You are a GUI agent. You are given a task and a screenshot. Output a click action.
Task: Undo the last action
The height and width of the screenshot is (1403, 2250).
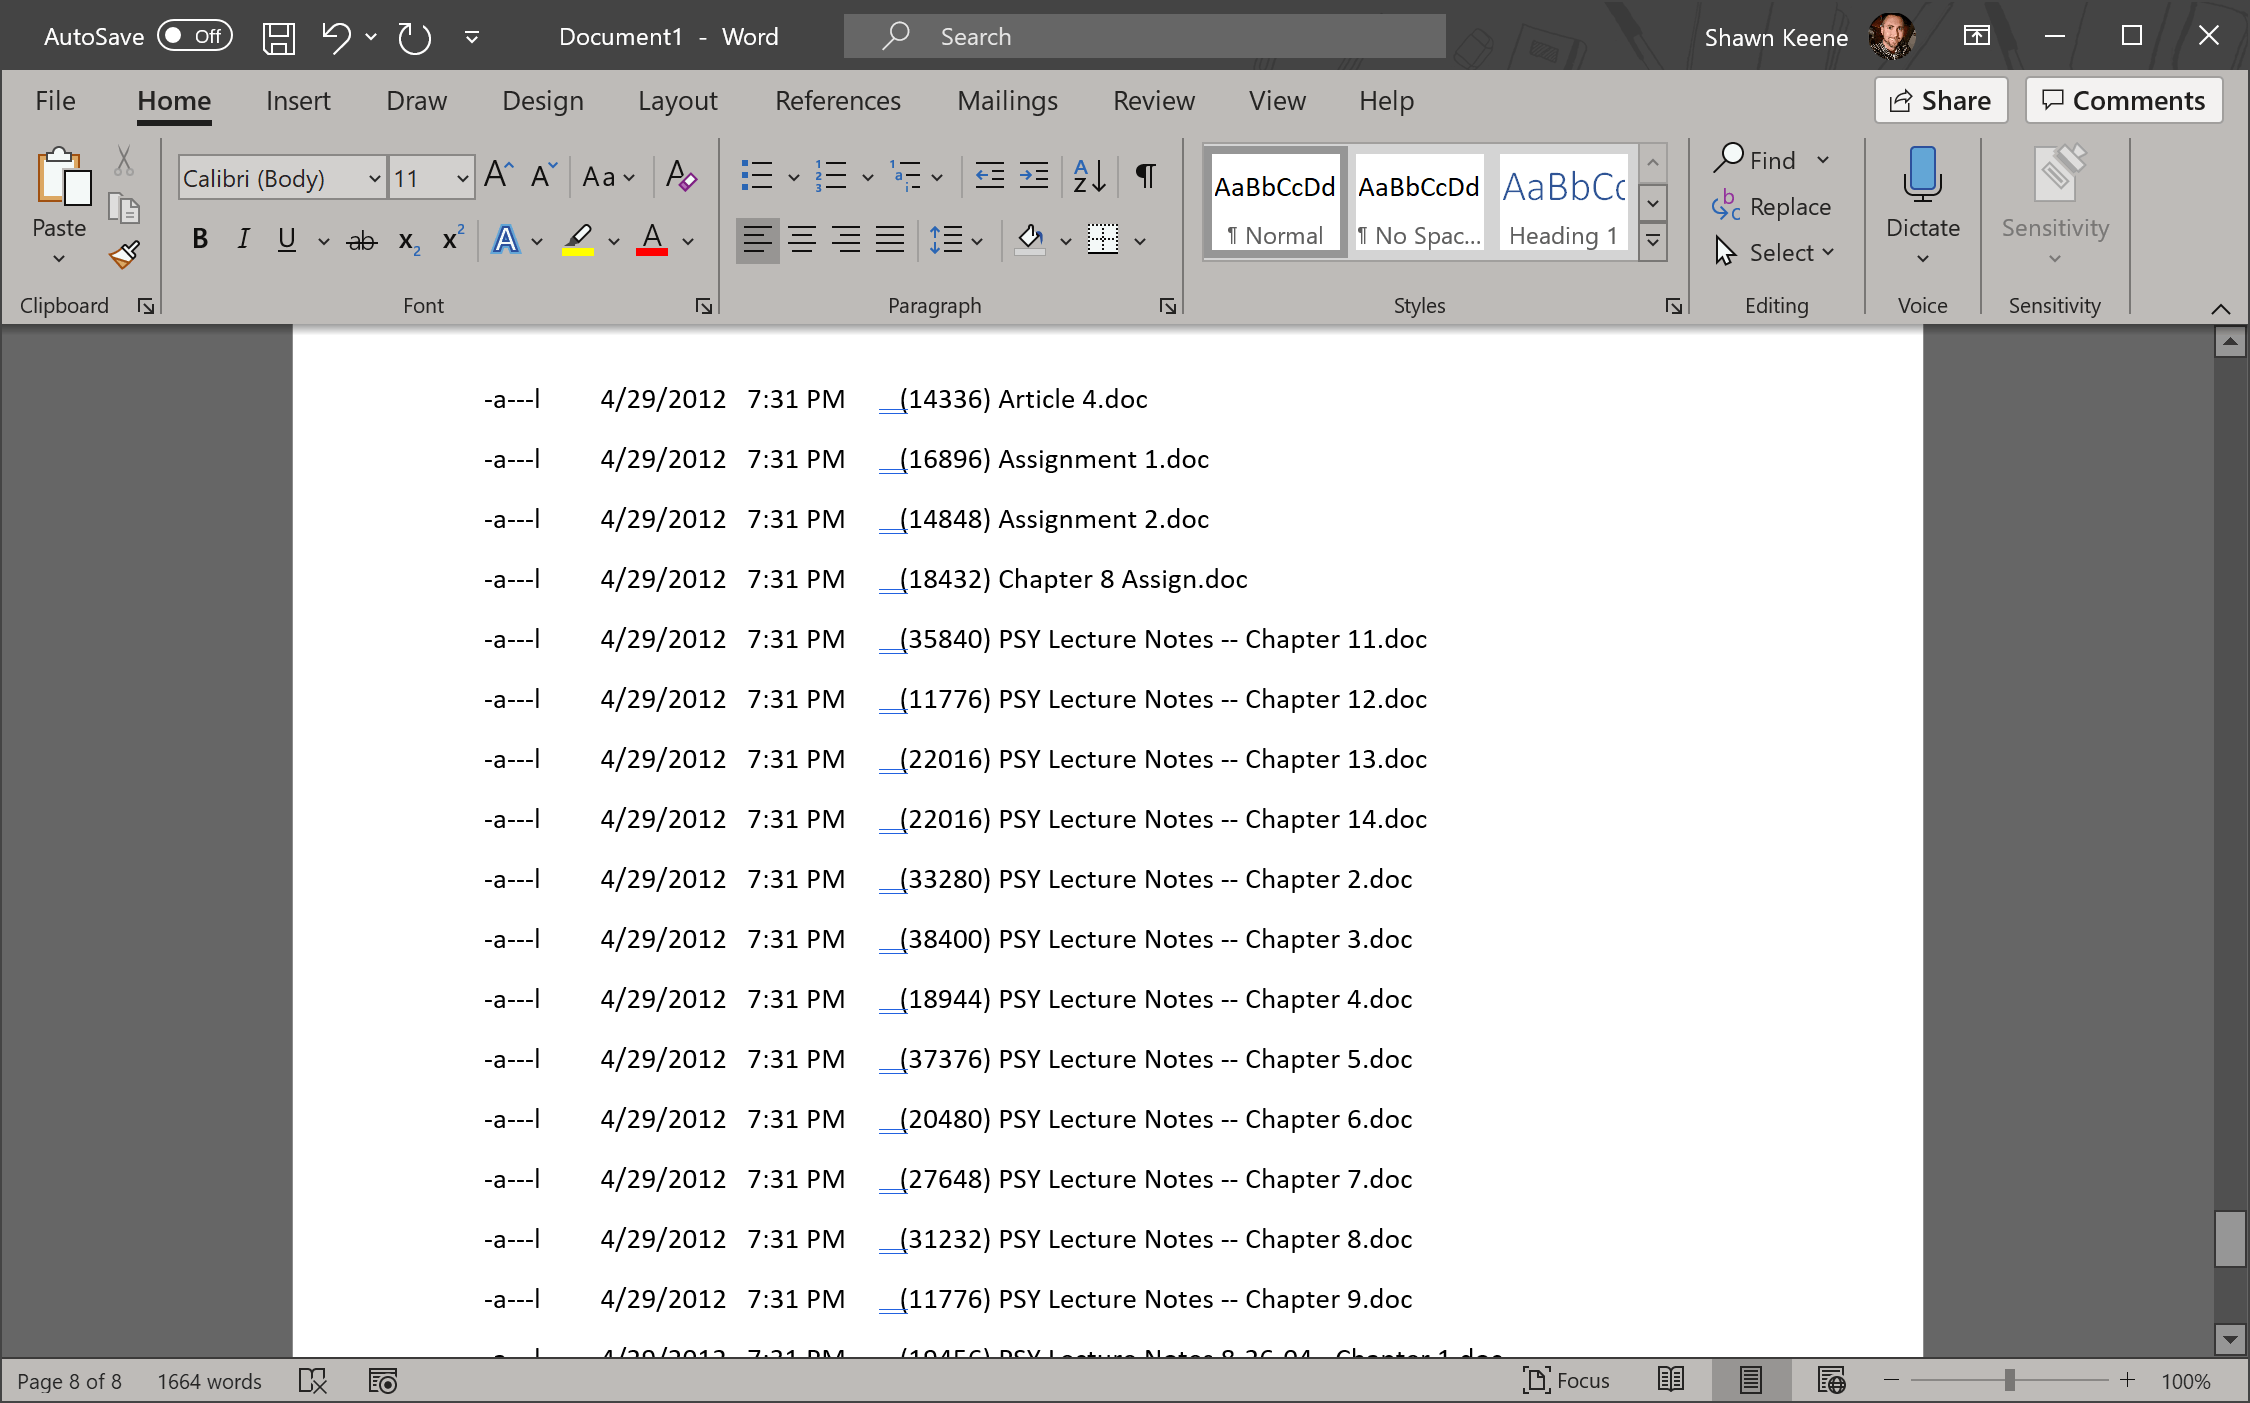point(336,38)
